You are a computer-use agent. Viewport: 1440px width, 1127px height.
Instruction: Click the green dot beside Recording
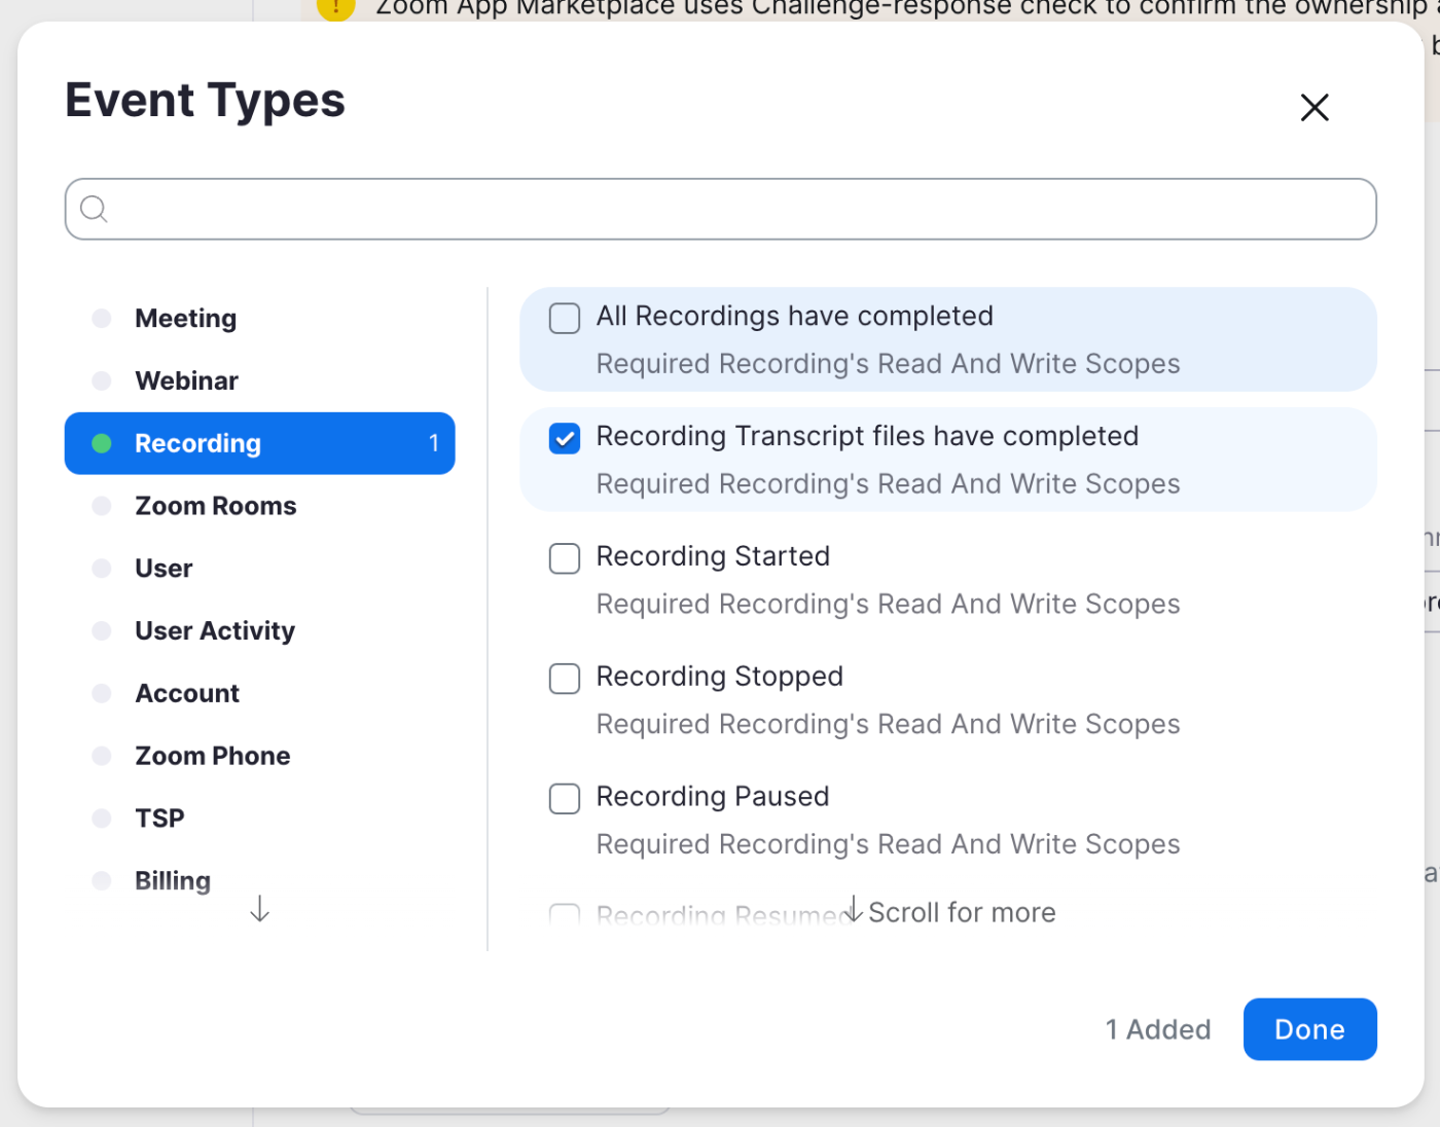tap(101, 443)
